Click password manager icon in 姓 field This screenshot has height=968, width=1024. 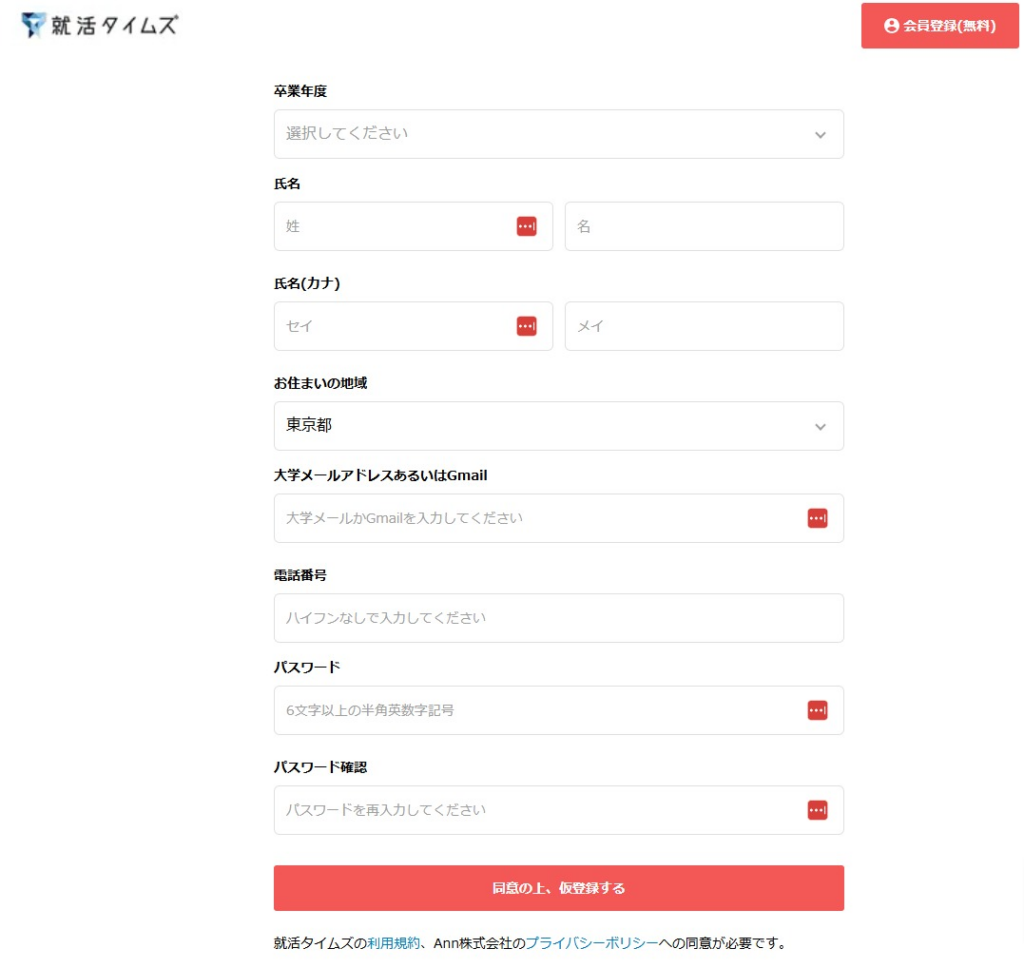coord(526,227)
